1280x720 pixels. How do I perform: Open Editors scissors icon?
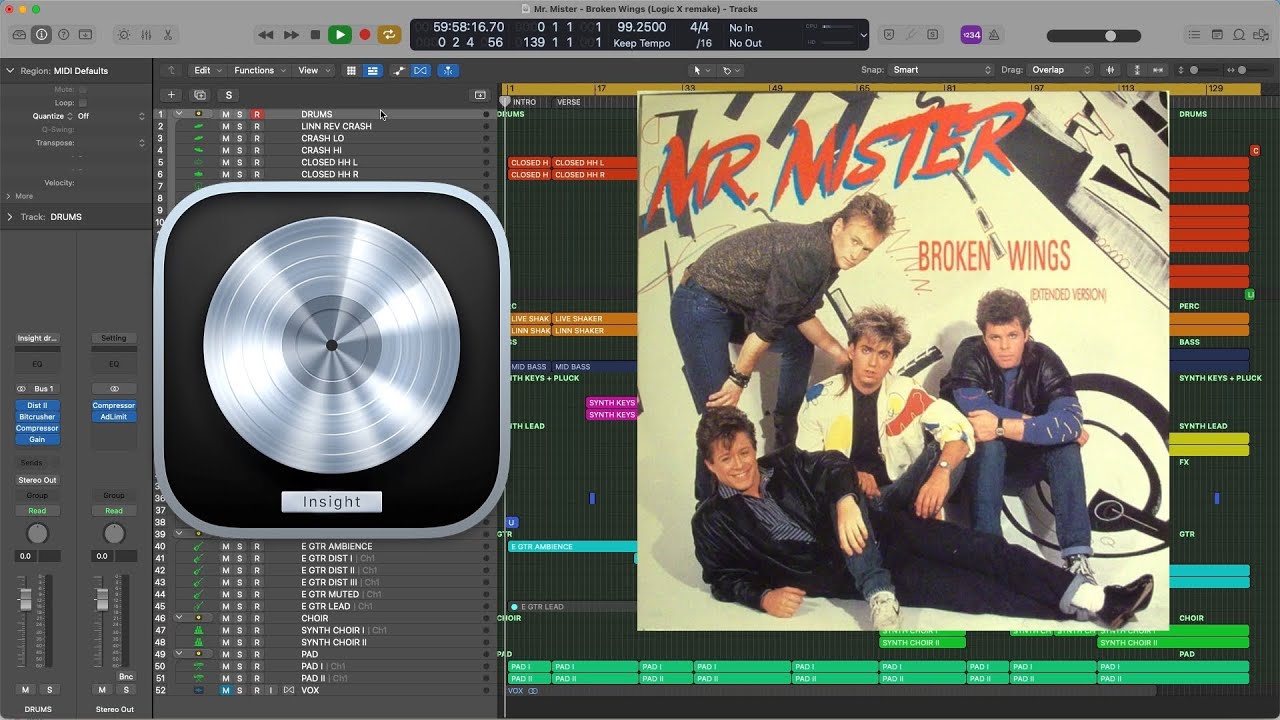pos(168,34)
